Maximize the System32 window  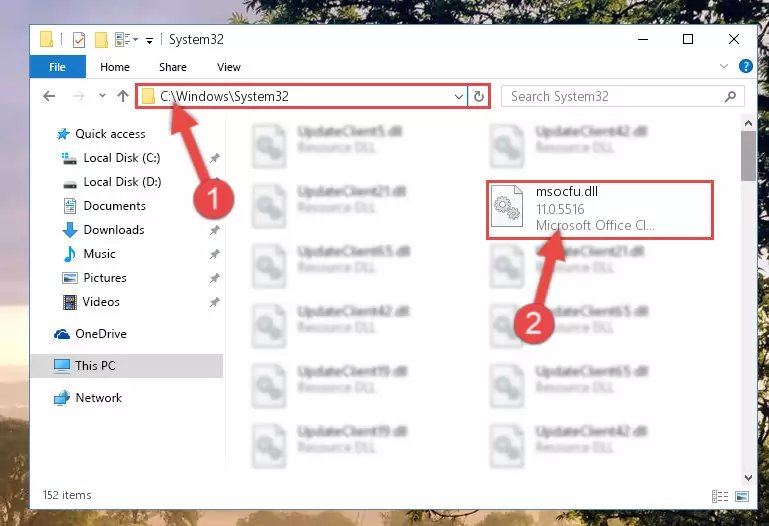(x=688, y=39)
